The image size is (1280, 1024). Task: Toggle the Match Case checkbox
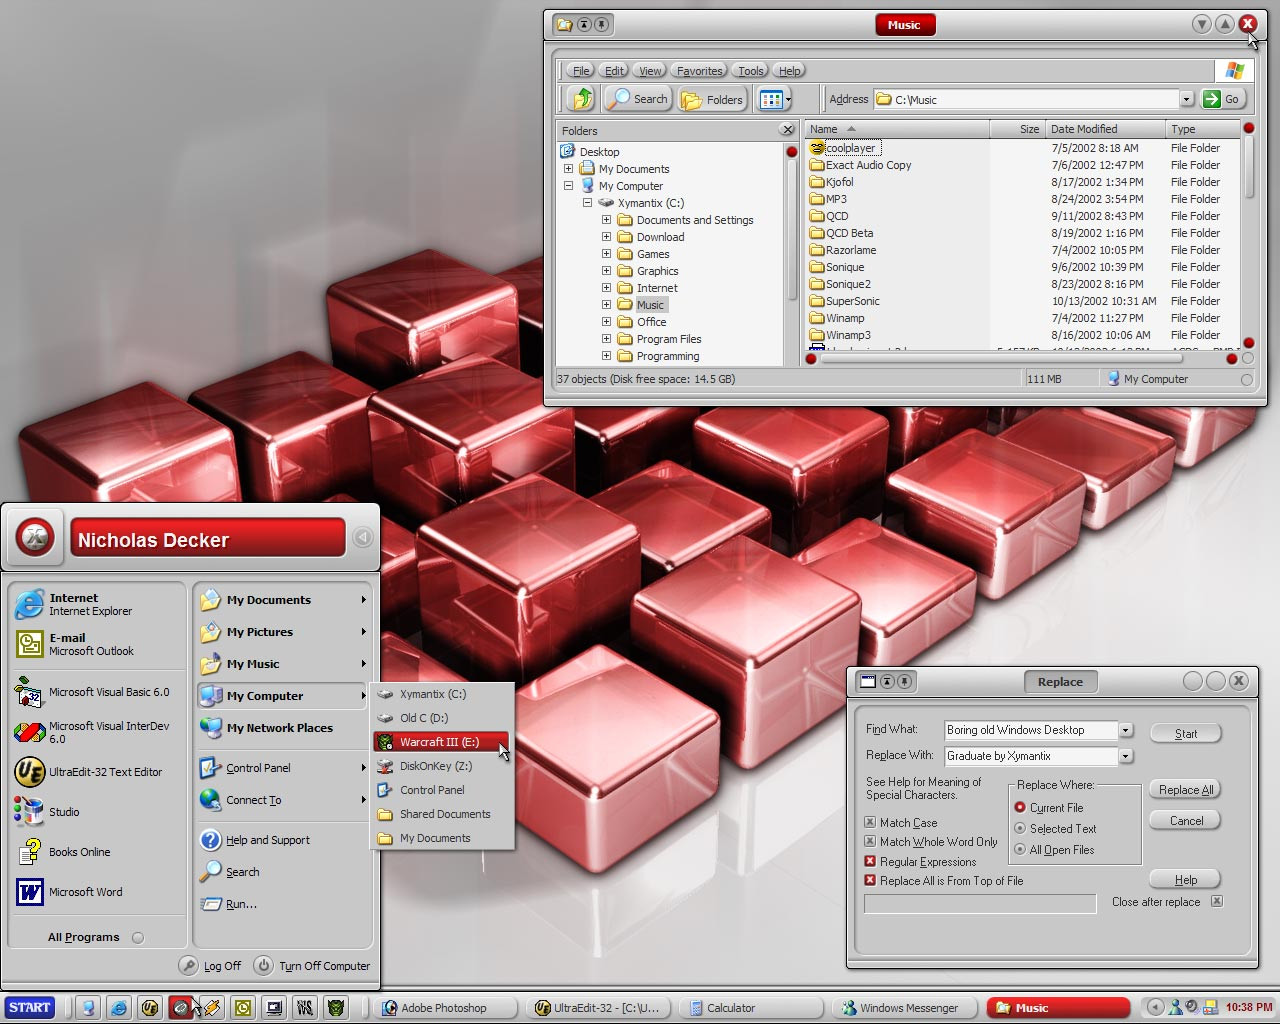[x=870, y=823]
